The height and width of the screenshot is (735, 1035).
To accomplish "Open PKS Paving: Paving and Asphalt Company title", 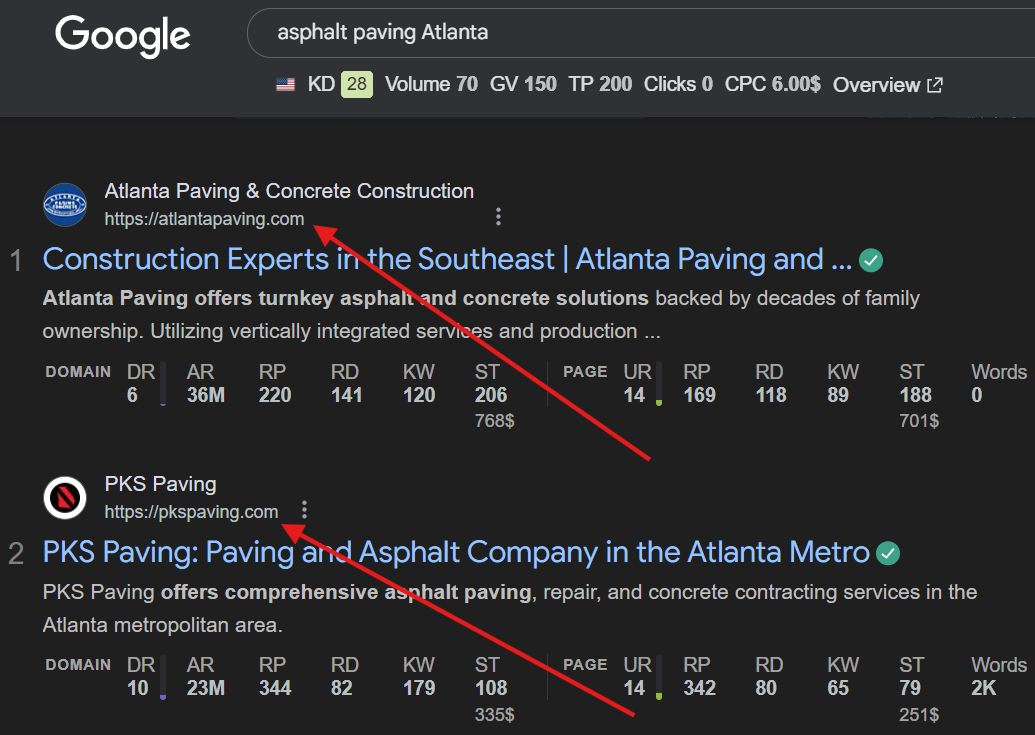I will (456, 552).
